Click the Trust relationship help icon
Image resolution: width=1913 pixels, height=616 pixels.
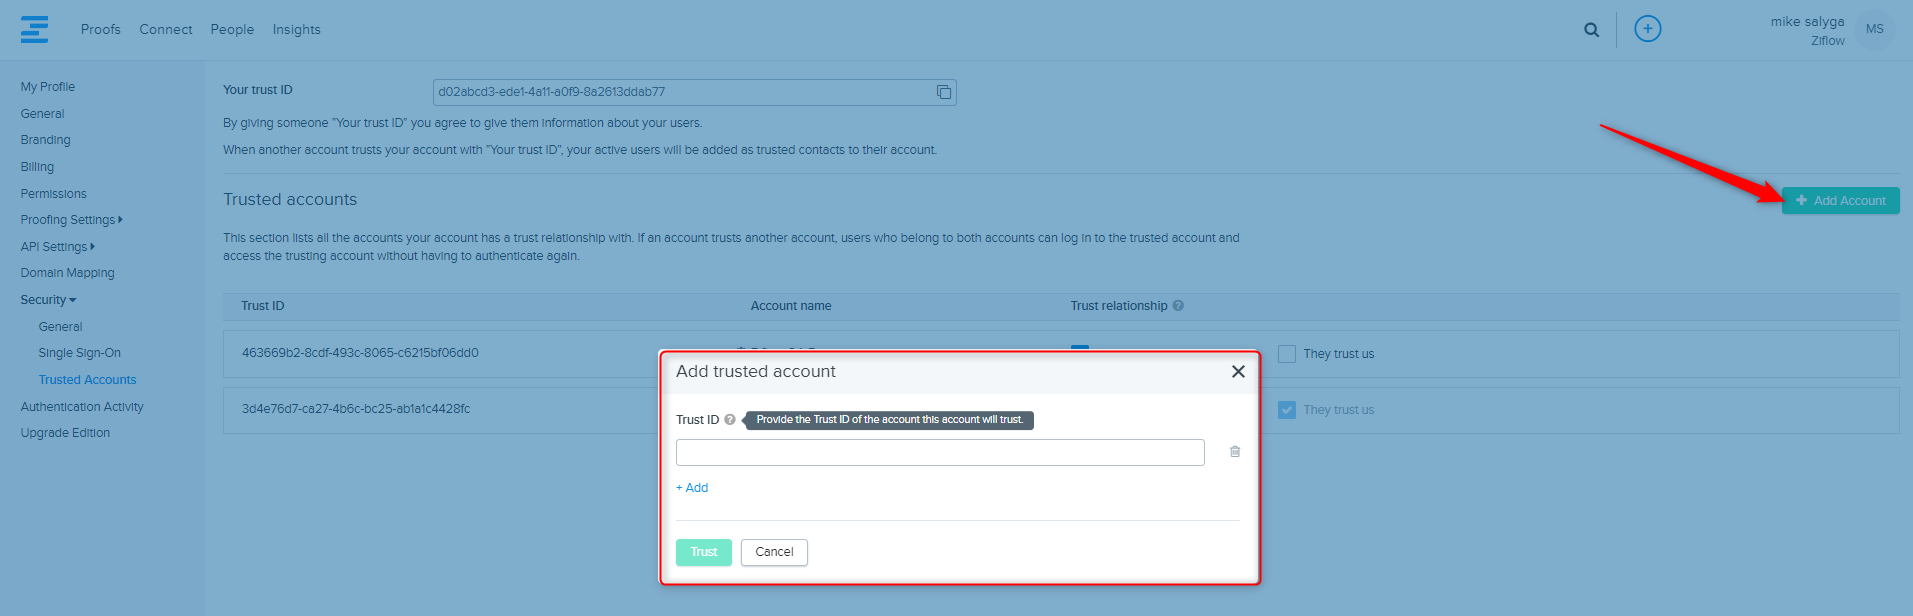pyautogui.click(x=1178, y=306)
